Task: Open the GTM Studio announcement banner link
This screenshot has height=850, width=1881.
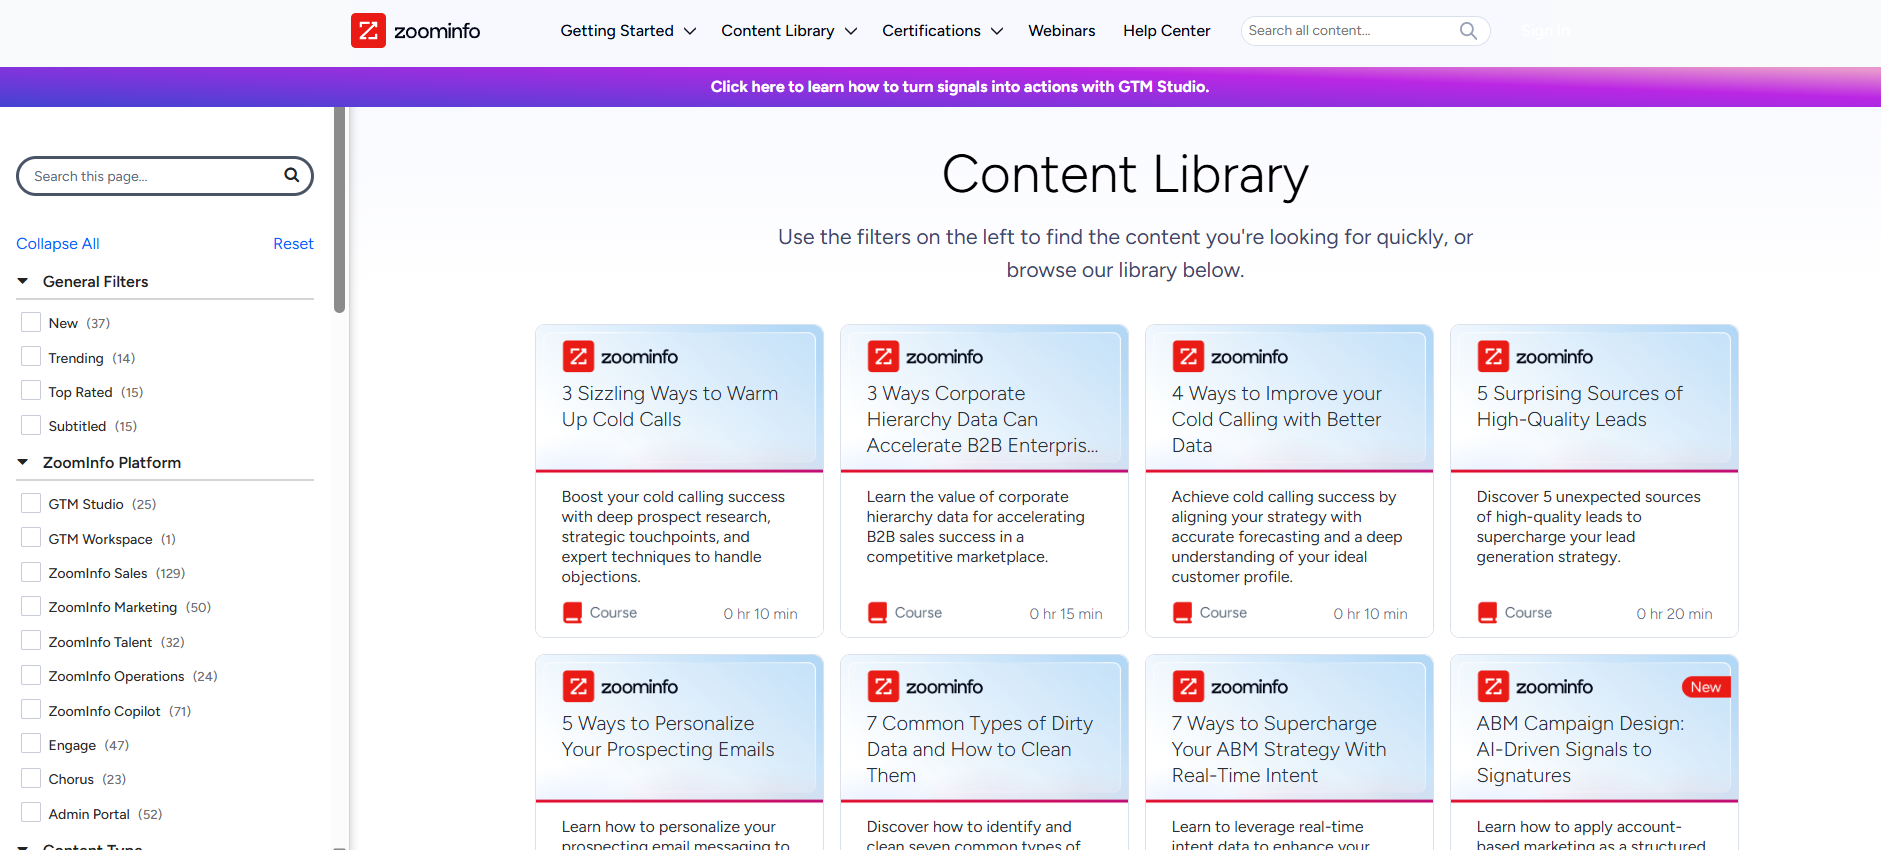Action: point(960,87)
